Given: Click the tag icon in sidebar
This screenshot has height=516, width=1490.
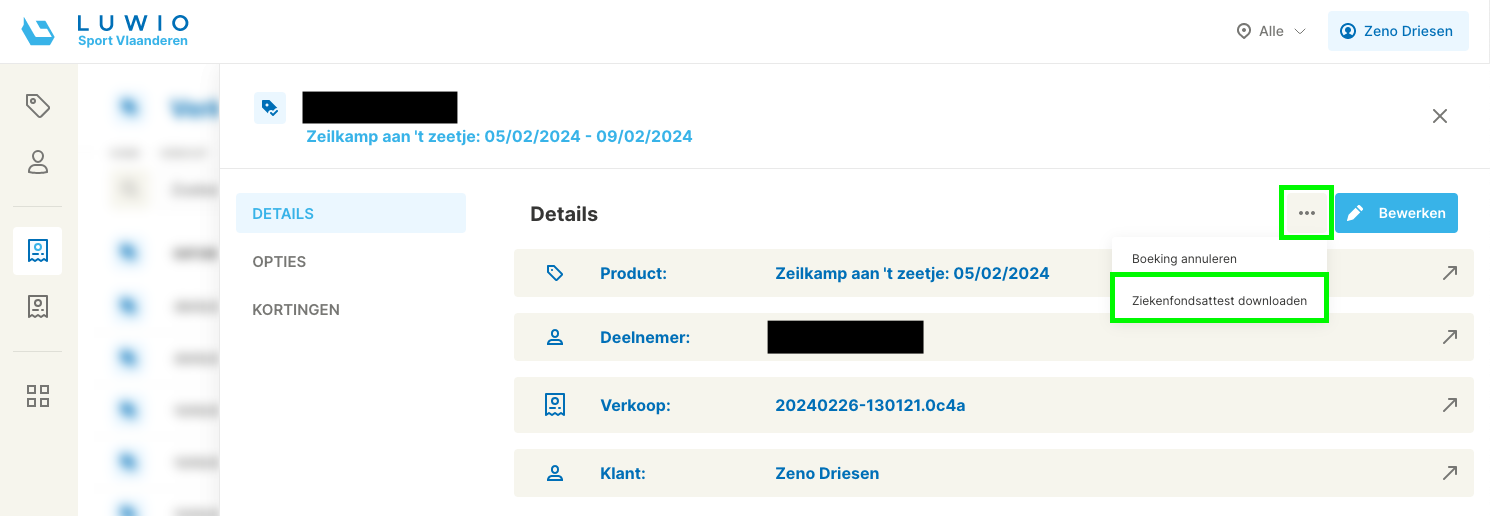Looking at the screenshot, I should [x=38, y=105].
